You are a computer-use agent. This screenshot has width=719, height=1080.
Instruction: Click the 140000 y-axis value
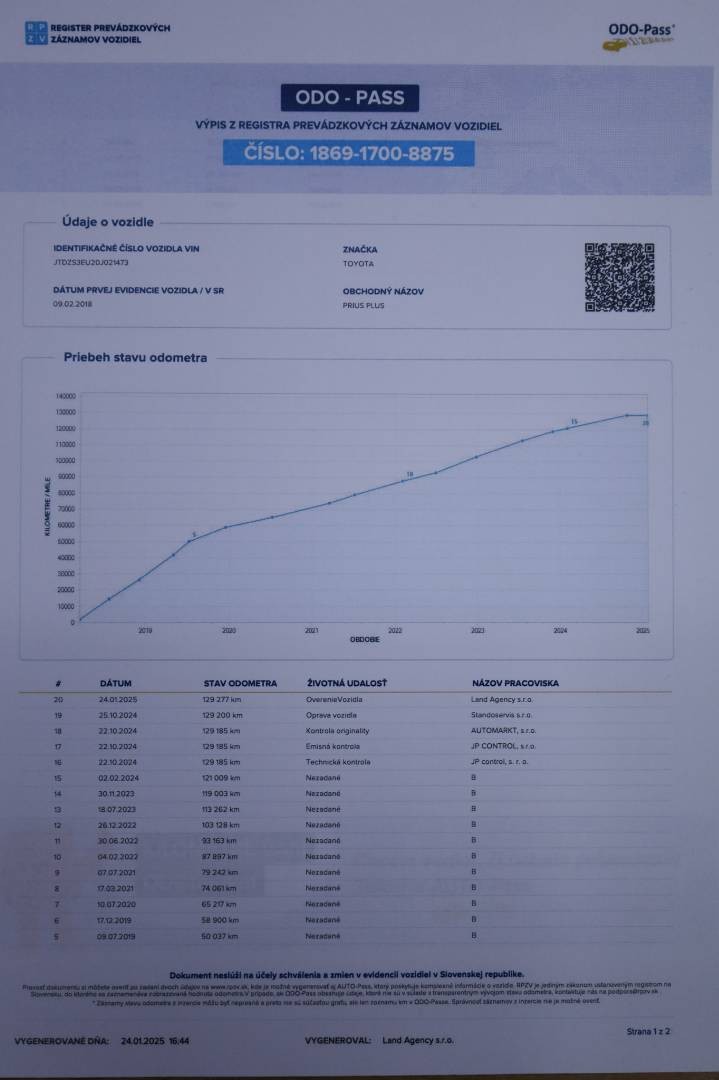(x=65, y=396)
